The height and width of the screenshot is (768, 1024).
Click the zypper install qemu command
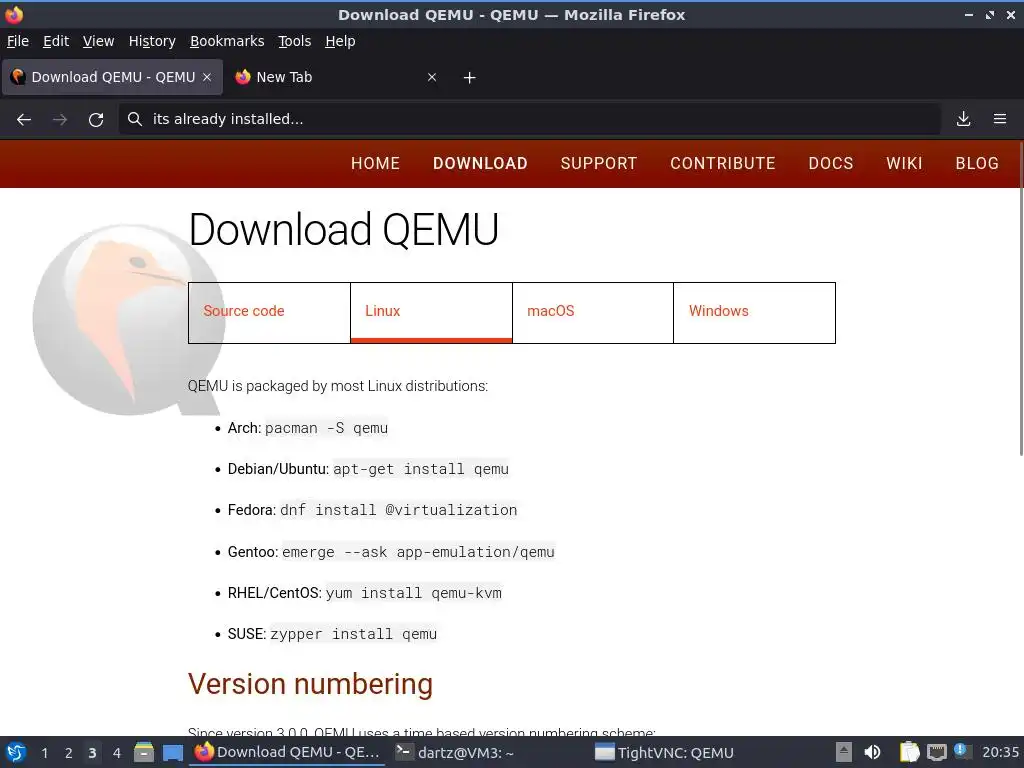click(353, 634)
